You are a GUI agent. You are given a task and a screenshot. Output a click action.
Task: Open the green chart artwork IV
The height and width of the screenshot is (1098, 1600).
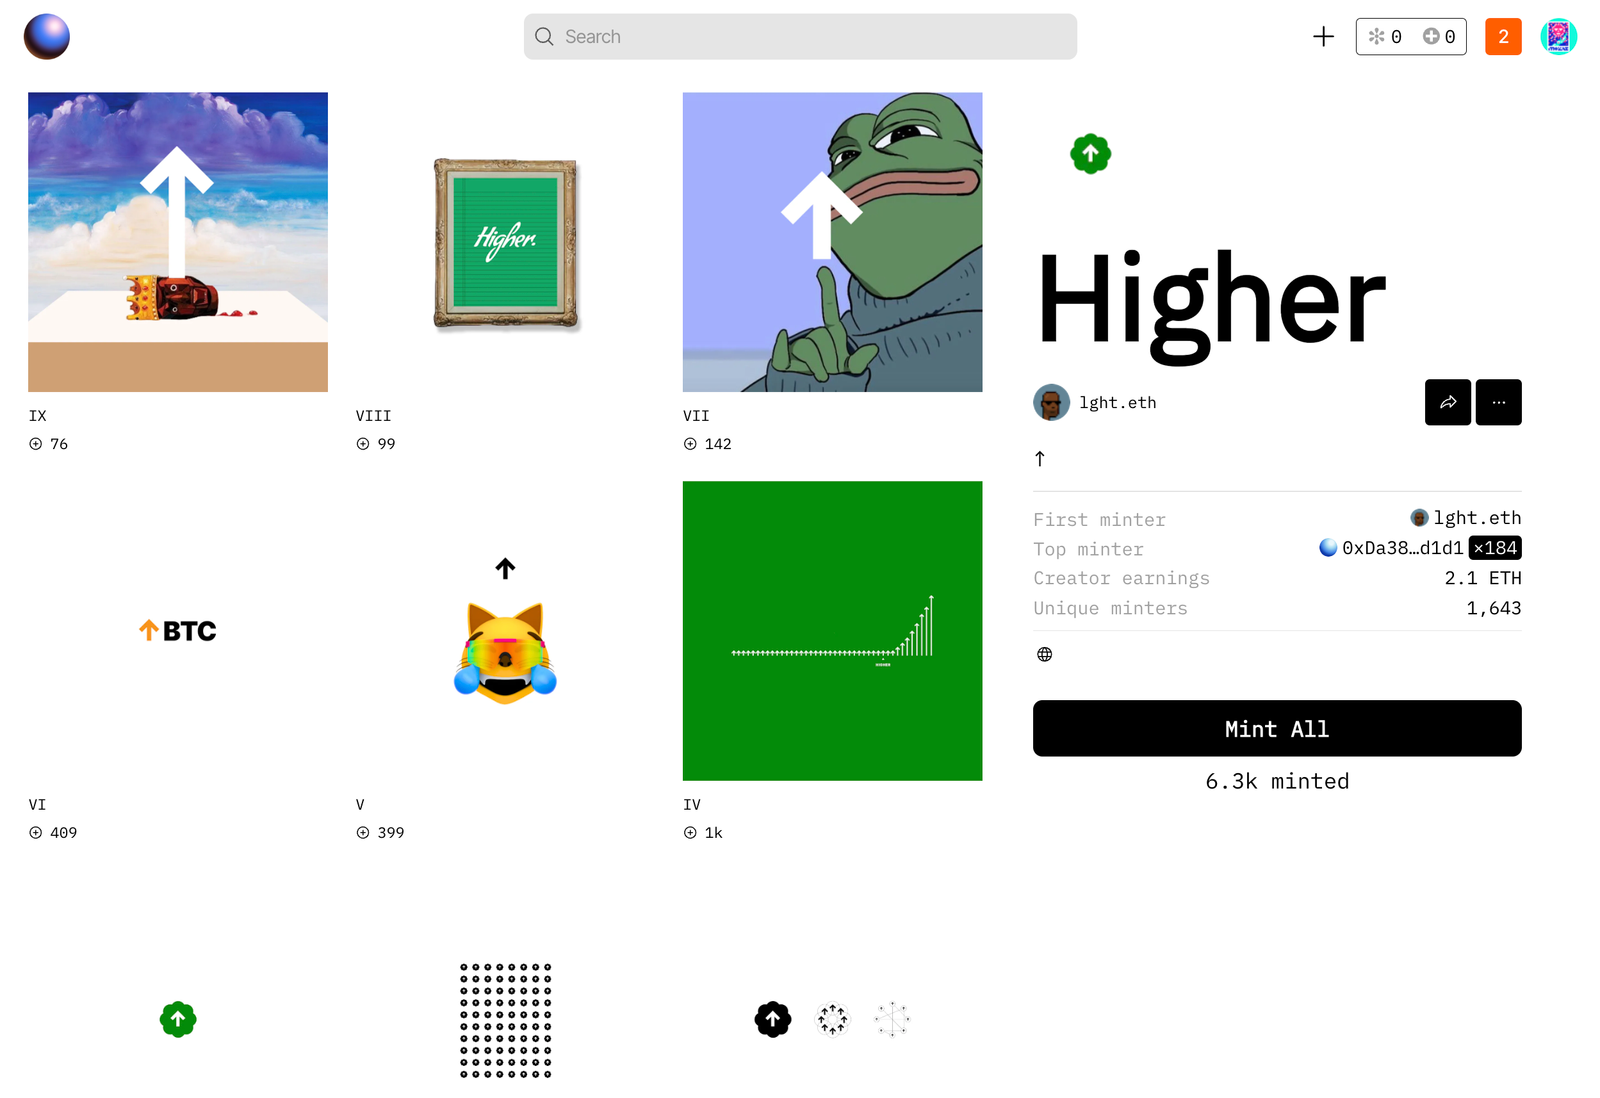coord(832,631)
